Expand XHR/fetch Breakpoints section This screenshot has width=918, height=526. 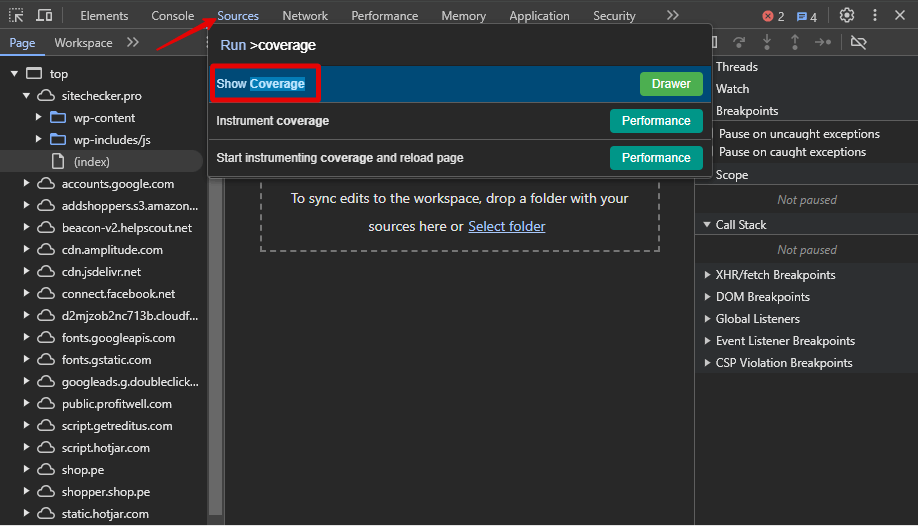point(707,275)
